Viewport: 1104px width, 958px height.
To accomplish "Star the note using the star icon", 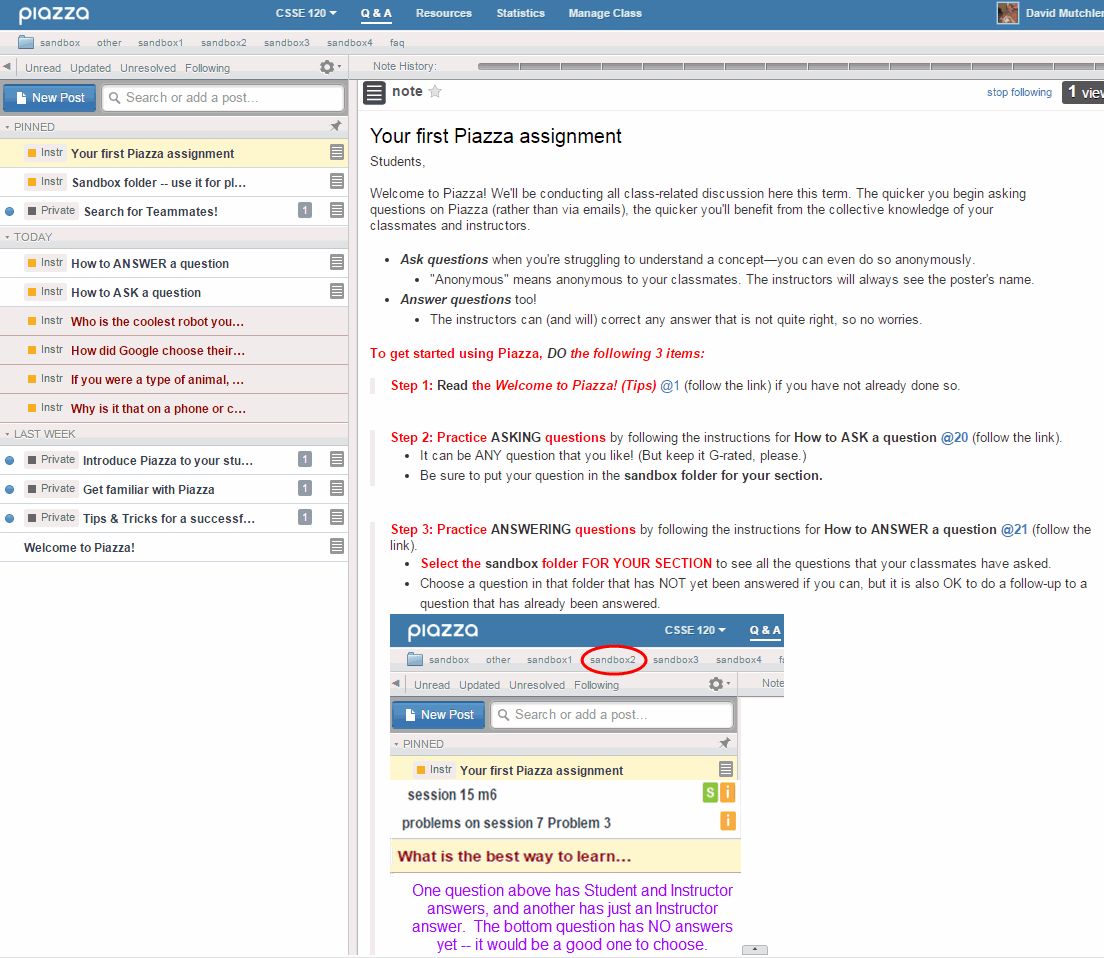I will [x=435, y=92].
